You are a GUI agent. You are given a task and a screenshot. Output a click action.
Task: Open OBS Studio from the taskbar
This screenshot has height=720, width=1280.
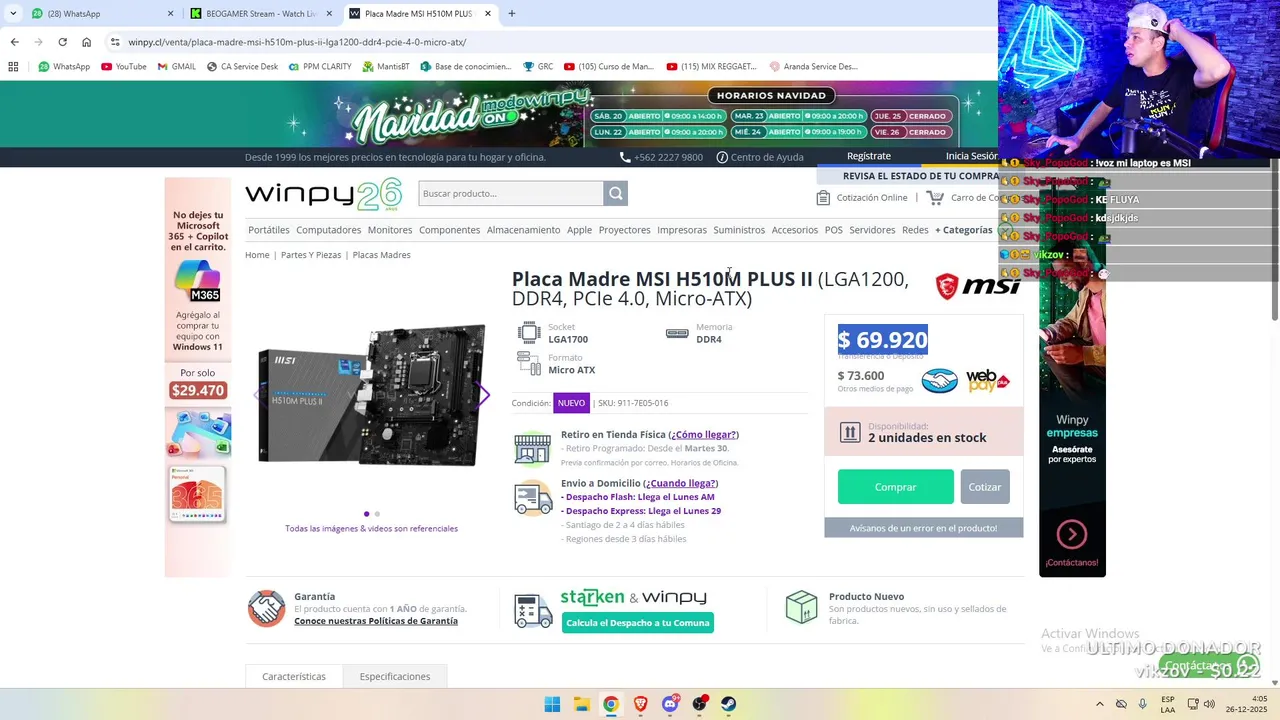pyautogui.click(x=700, y=704)
